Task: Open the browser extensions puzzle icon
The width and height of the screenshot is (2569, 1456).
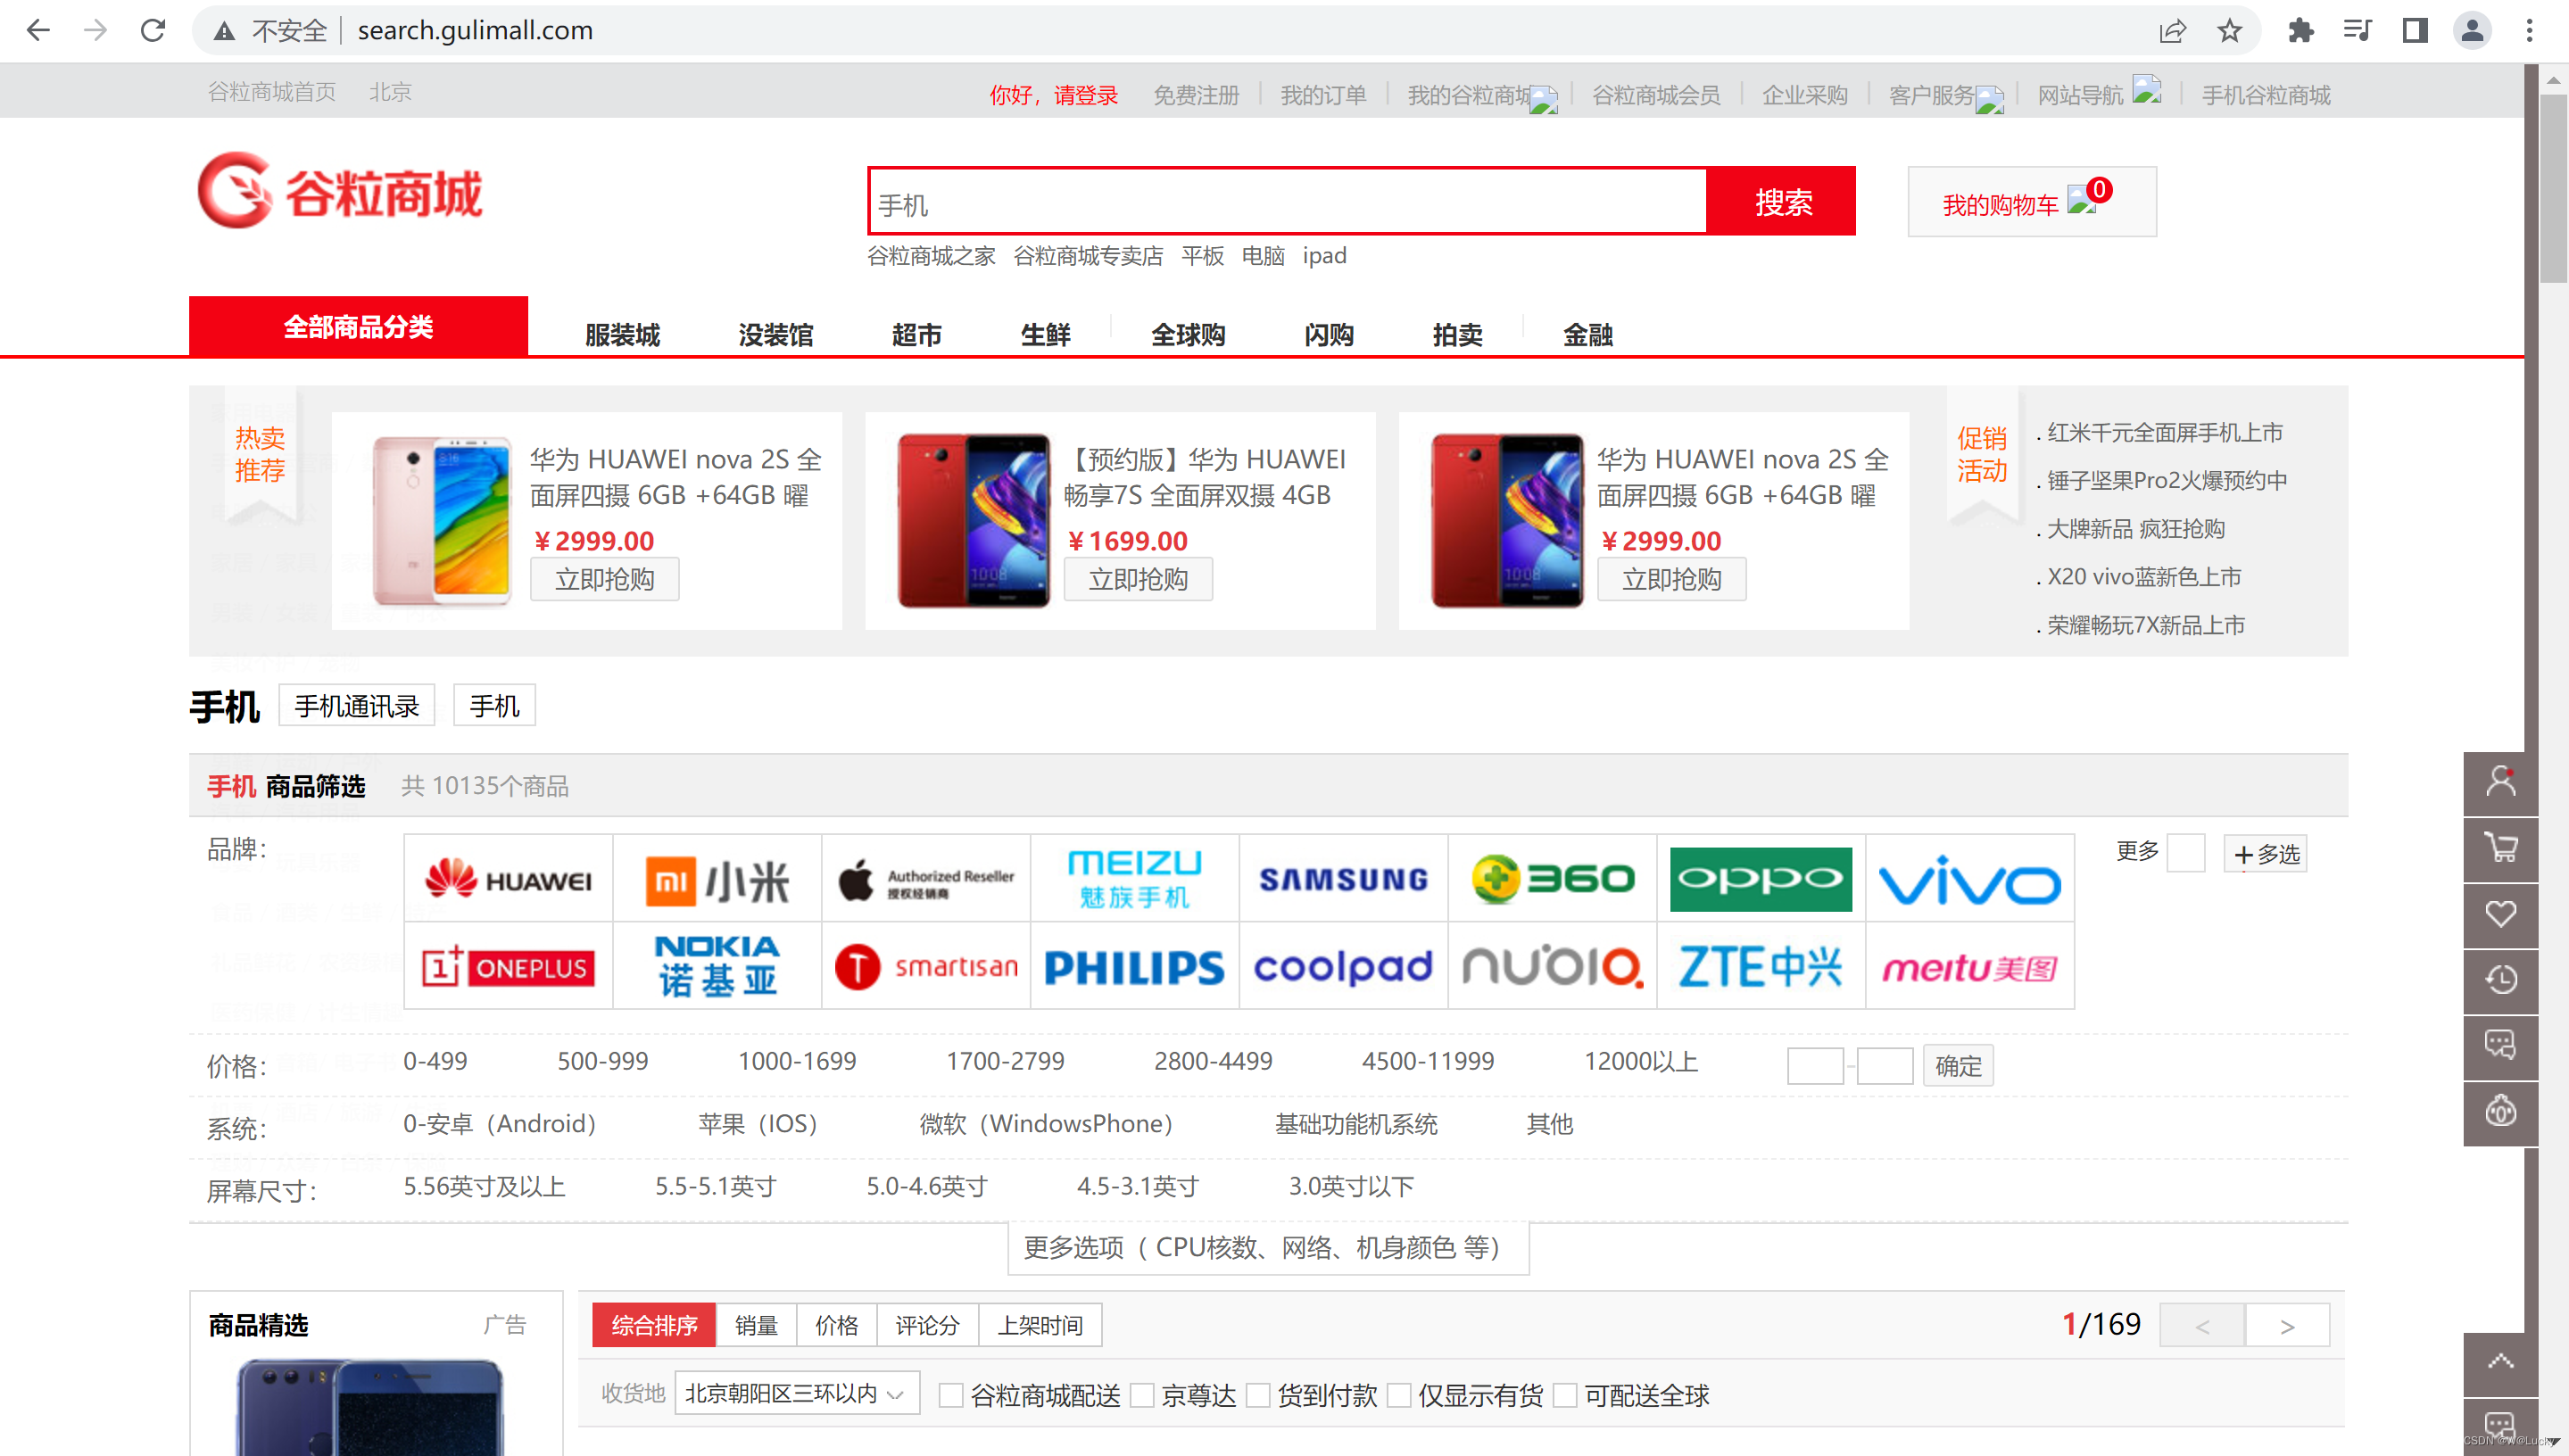Action: point(2300,31)
